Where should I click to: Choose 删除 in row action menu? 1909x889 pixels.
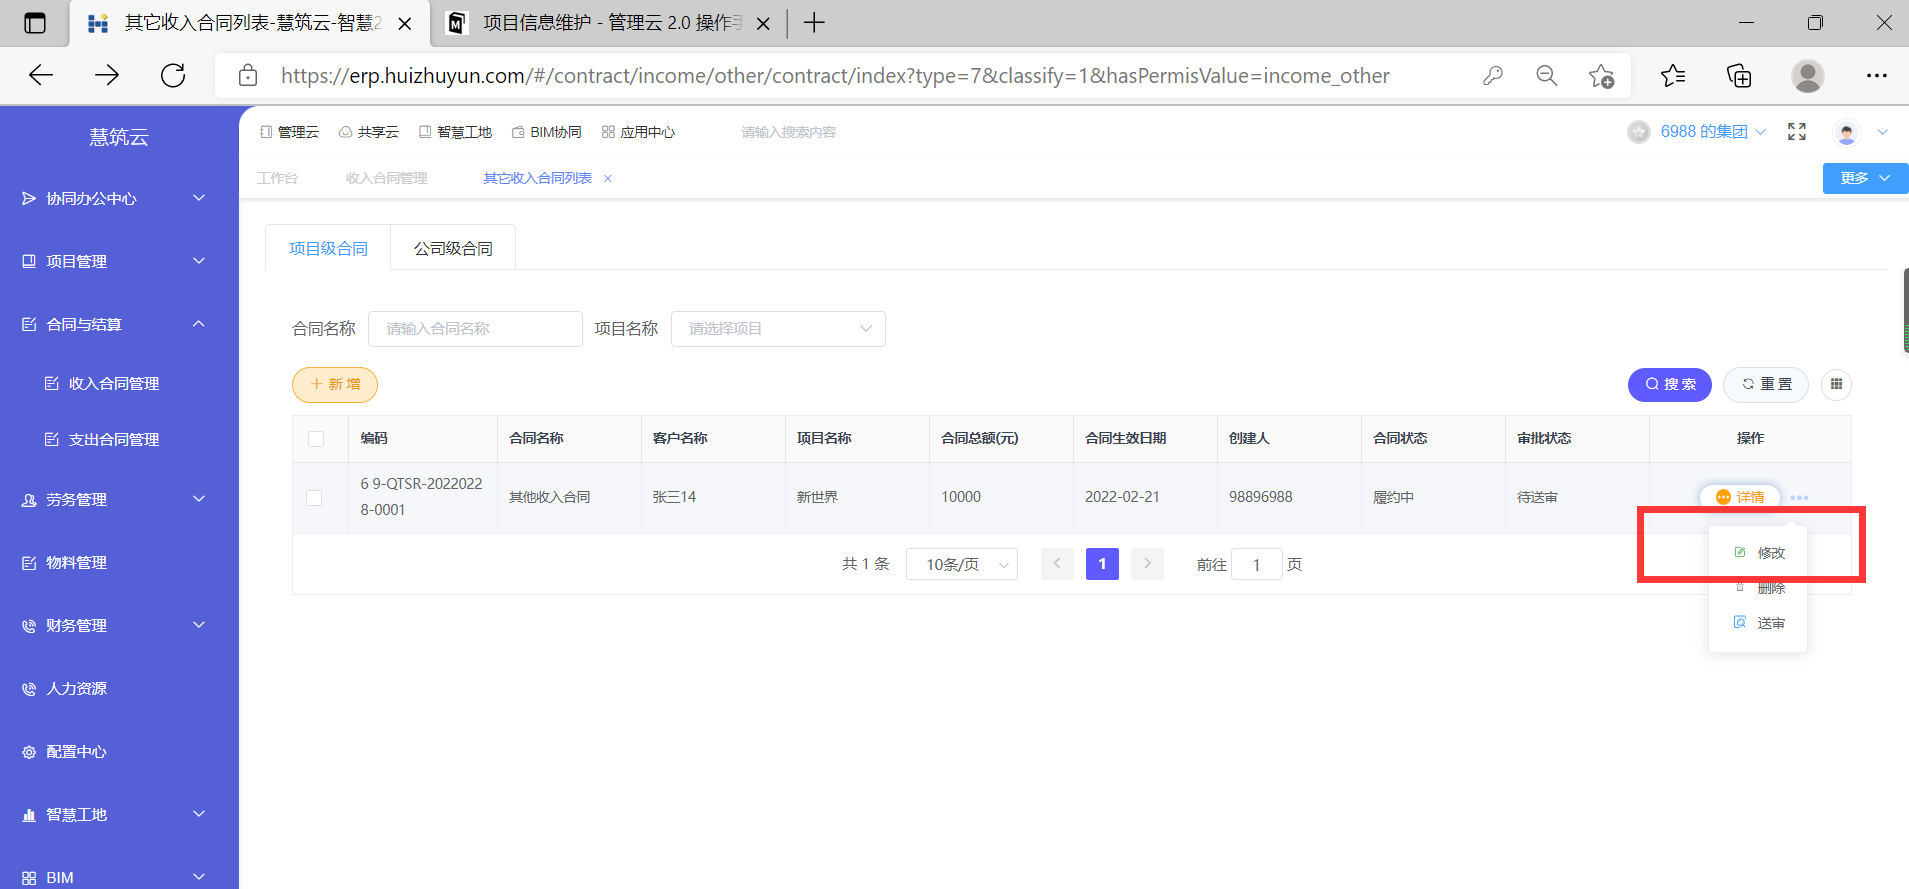click(1759, 588)
